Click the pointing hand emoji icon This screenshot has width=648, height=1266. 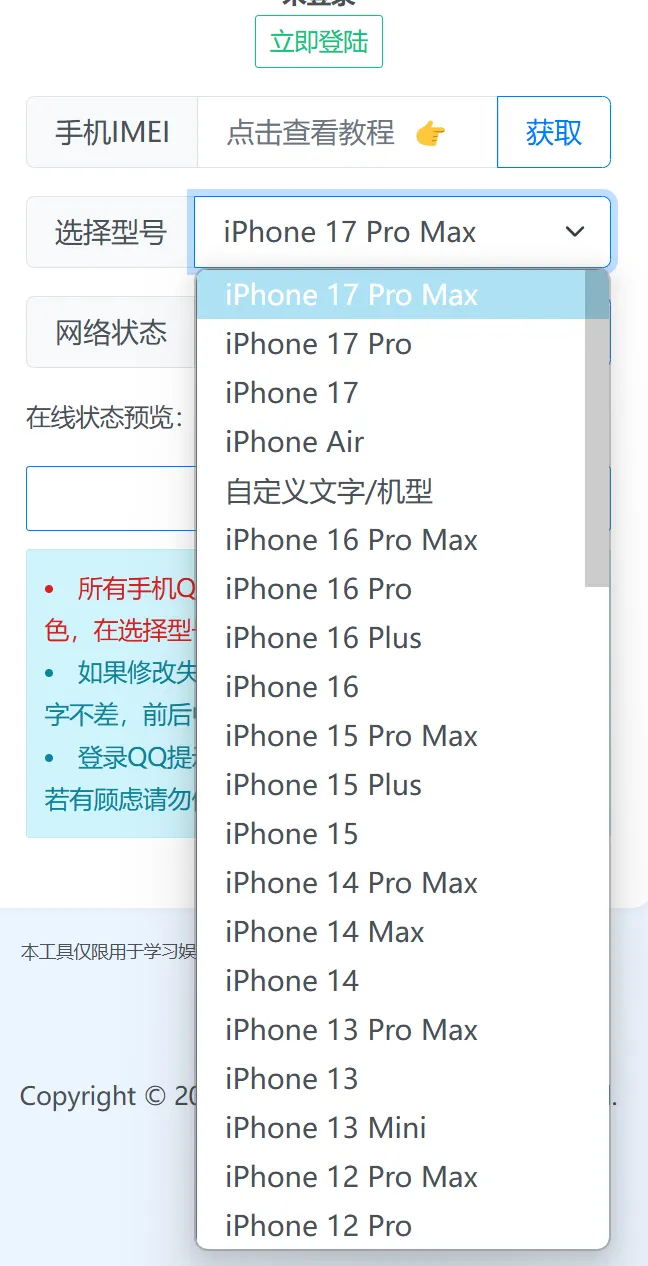(430, 133)
